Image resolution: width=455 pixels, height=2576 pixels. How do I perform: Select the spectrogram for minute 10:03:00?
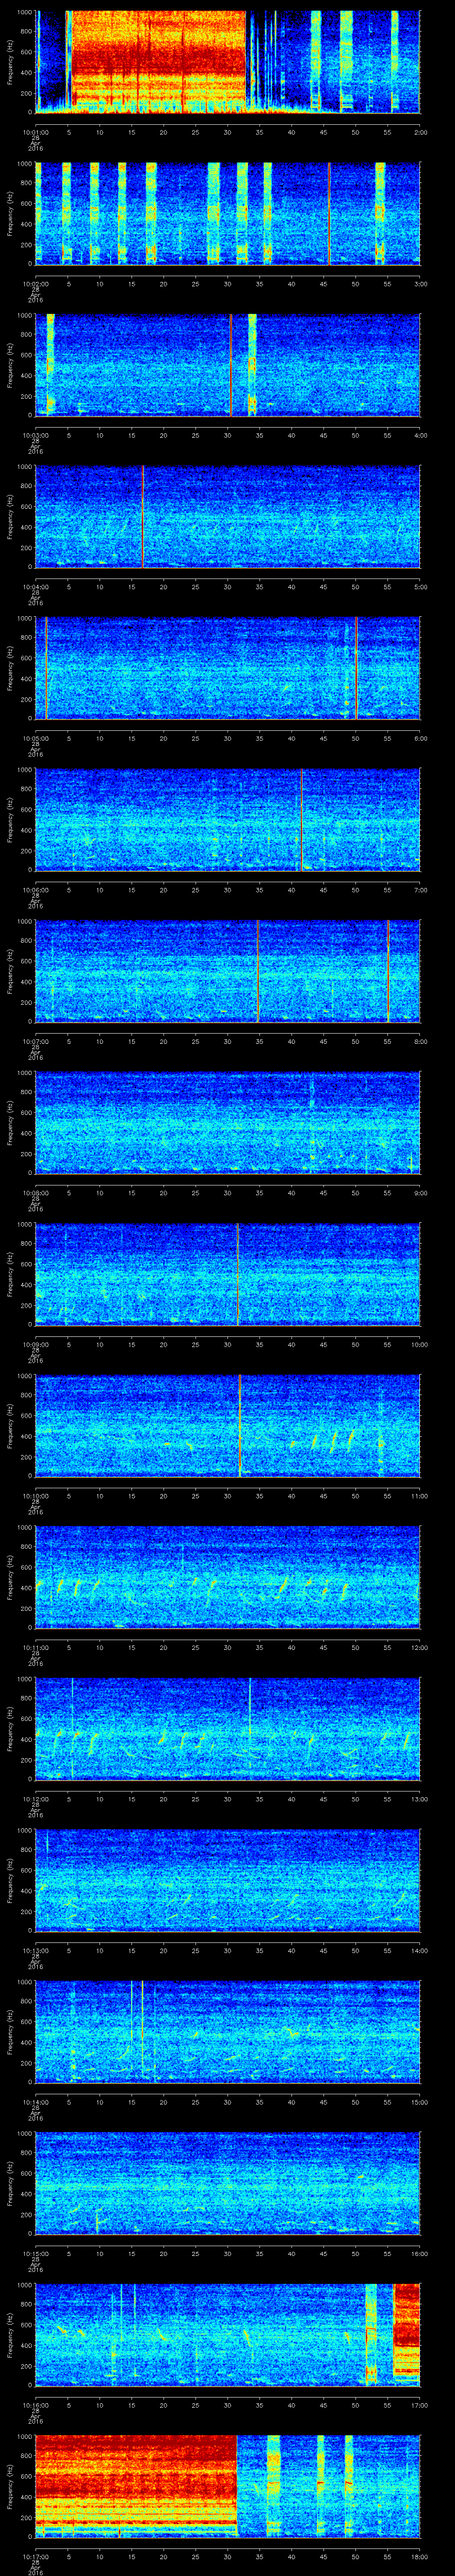227,365
